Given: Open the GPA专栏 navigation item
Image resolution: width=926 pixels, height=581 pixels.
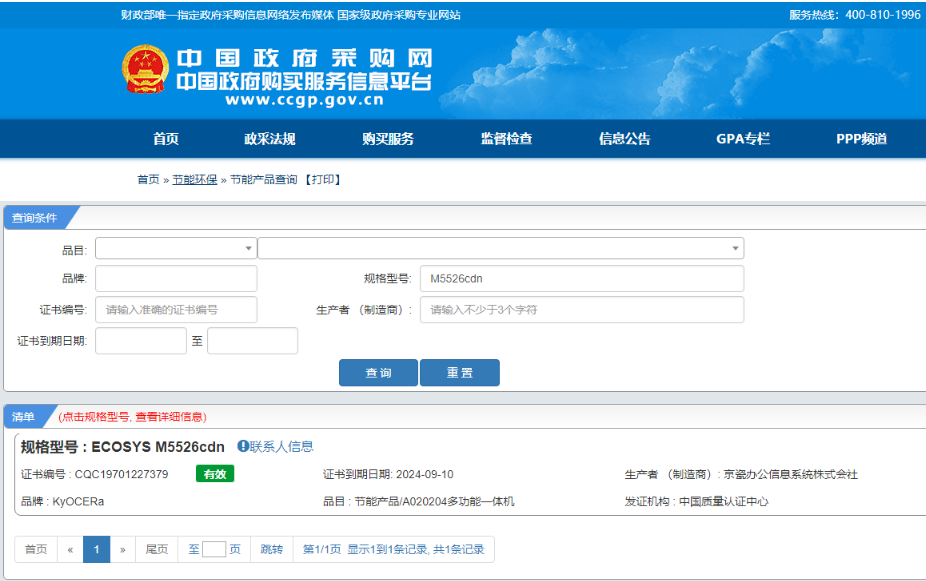Looking at the screenshot, I should 743,139.
